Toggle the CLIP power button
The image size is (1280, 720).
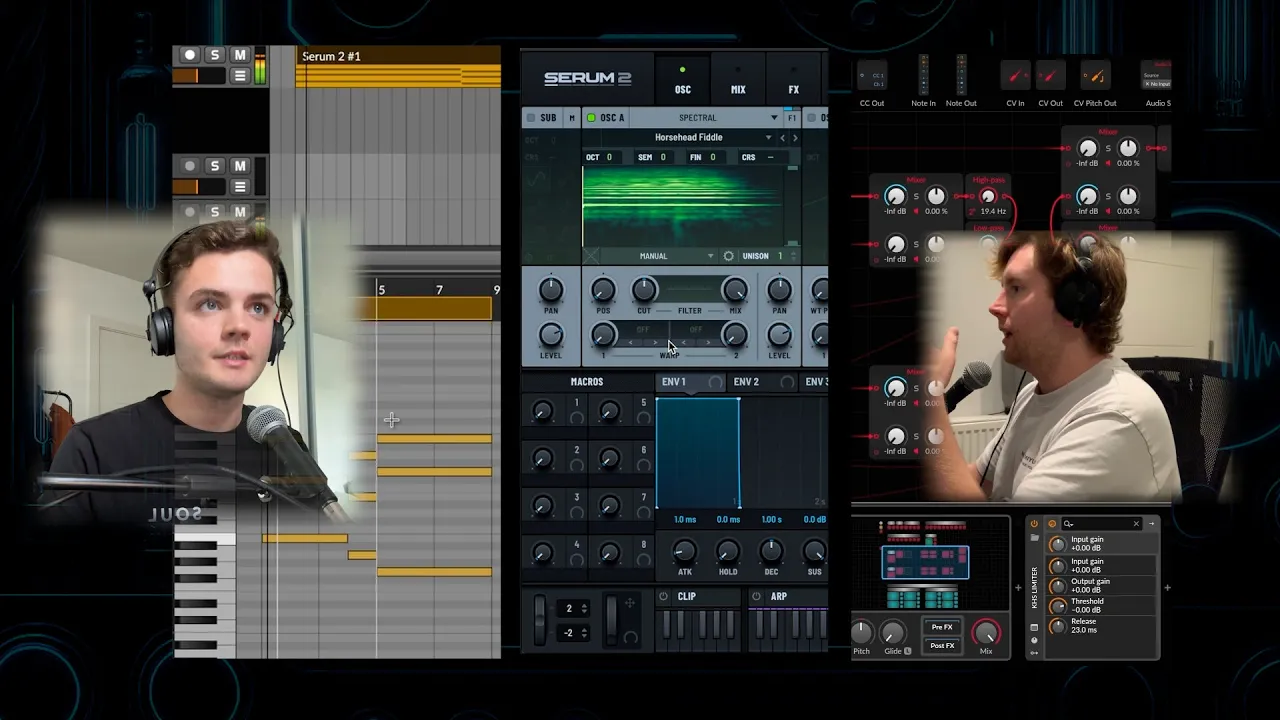pos(663,597)
